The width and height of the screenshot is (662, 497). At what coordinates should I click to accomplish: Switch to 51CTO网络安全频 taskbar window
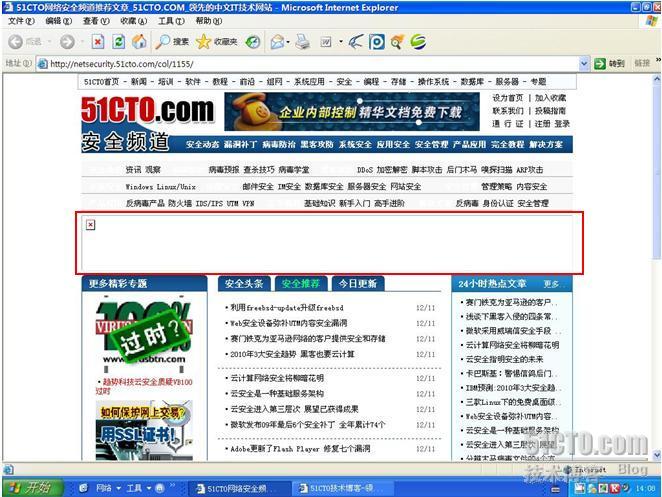239,489
